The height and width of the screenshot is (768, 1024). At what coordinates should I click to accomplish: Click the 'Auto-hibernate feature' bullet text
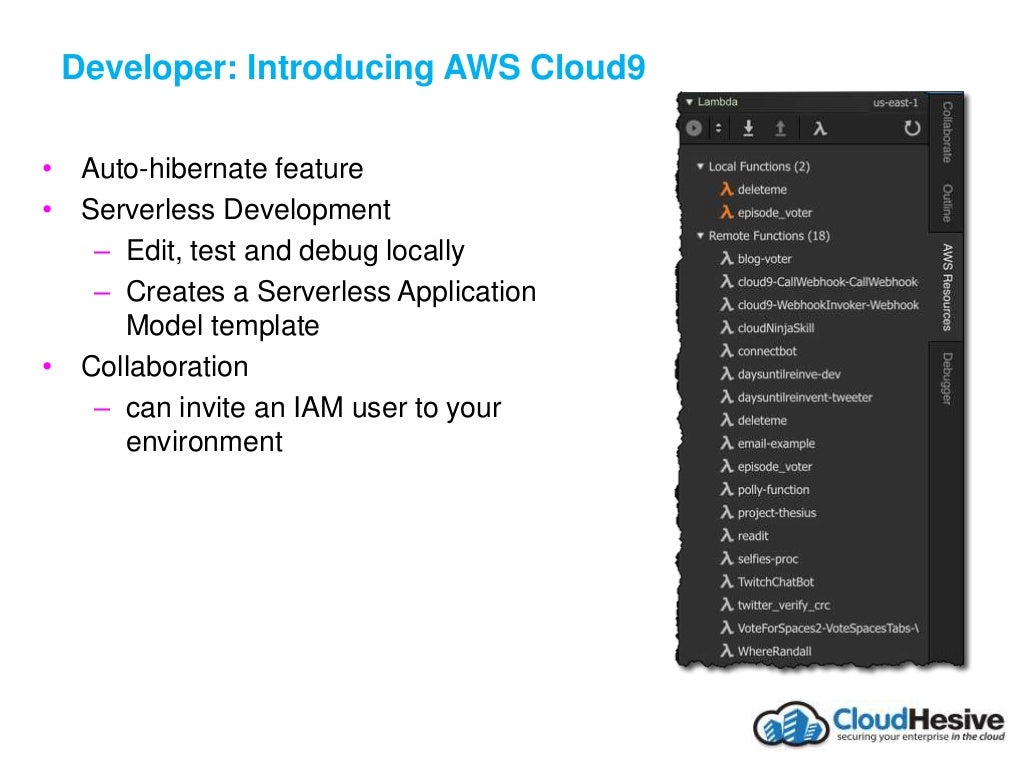[222, 168]
